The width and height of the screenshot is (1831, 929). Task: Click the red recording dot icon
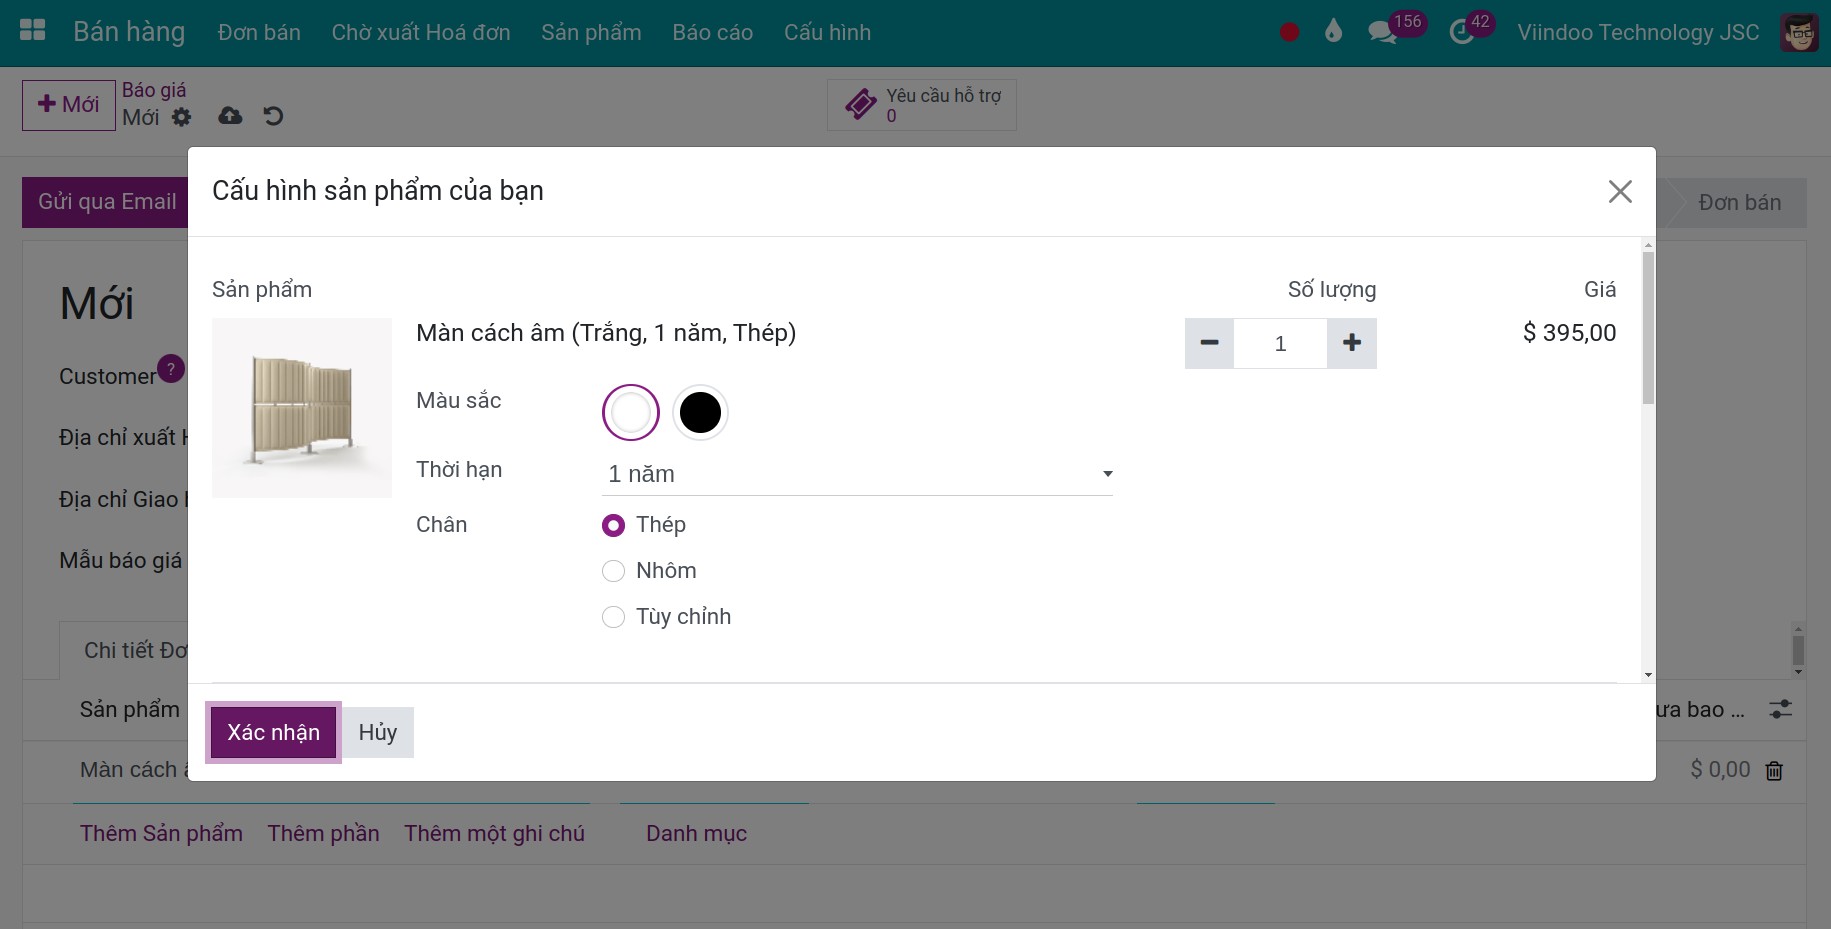pos(1289,32)
